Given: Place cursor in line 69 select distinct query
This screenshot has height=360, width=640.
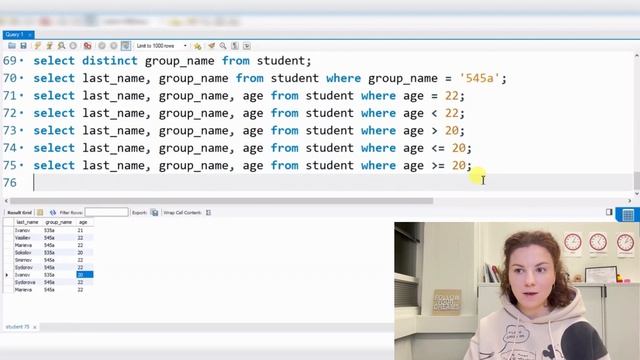Looking at the screenshot, I should tap(172, 61).
